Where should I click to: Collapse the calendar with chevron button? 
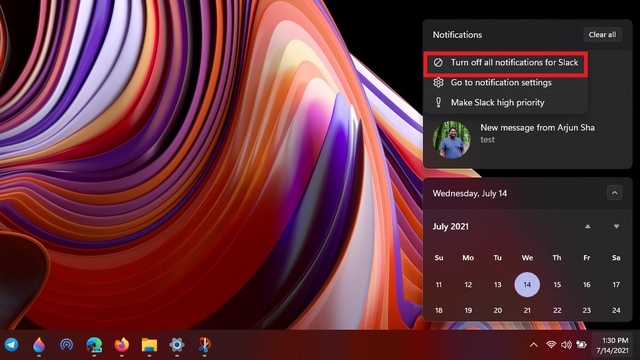coord(614,193)
